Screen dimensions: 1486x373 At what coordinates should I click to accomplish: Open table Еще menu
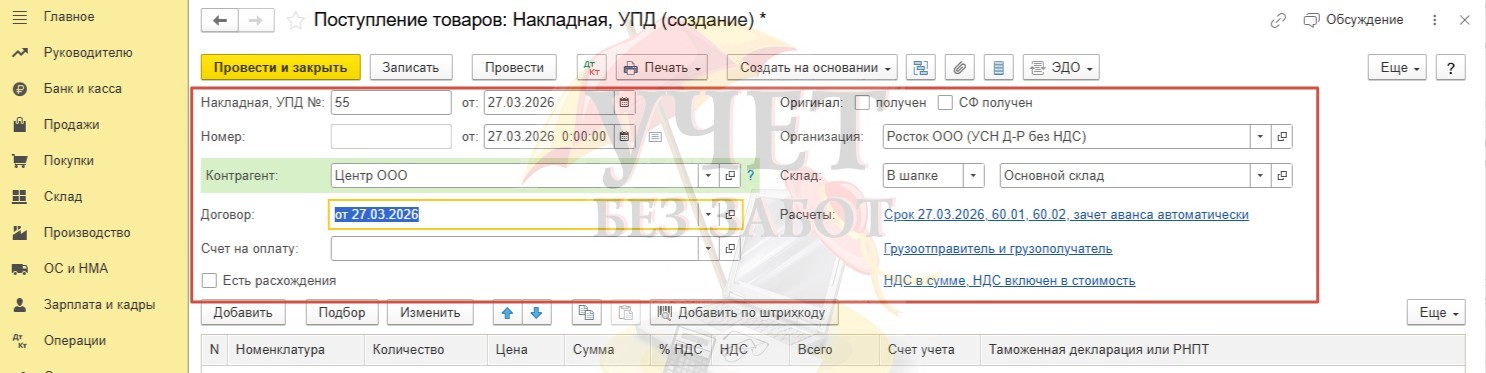pyautogui.click(x=1436, y=312)
